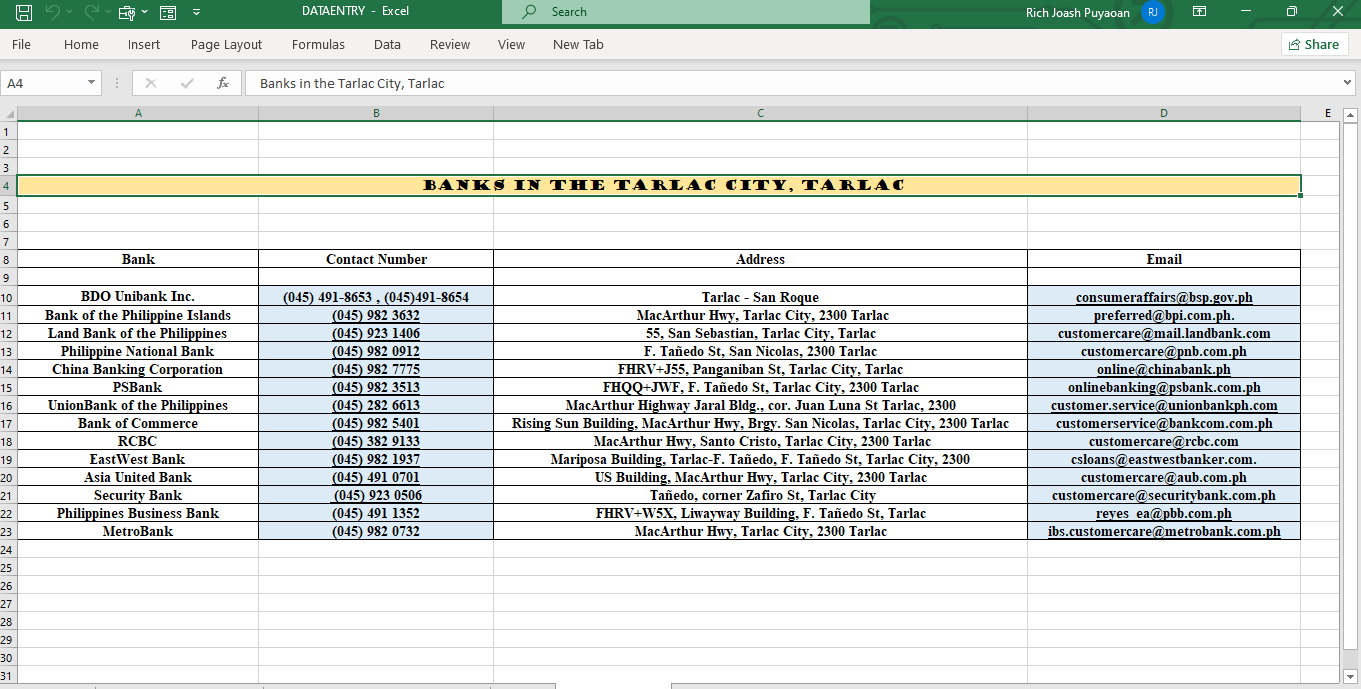This screenshot has height=689, width=1361.
Task: Click the Select All corner of the sheet
Action: point(8,113)
